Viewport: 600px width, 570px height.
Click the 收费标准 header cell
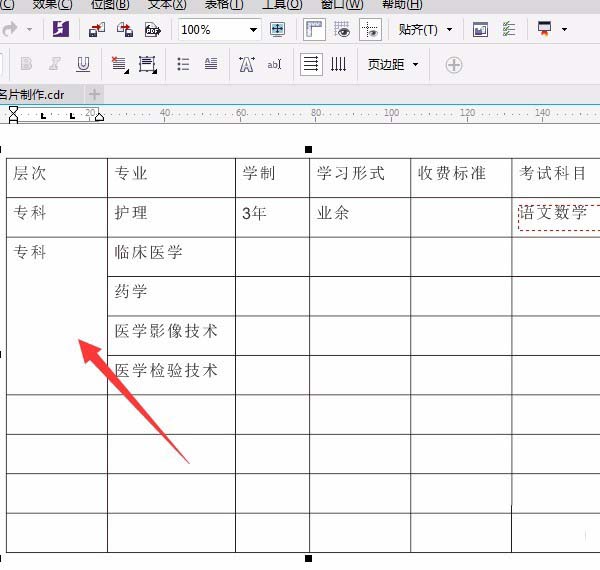[461, 178]
